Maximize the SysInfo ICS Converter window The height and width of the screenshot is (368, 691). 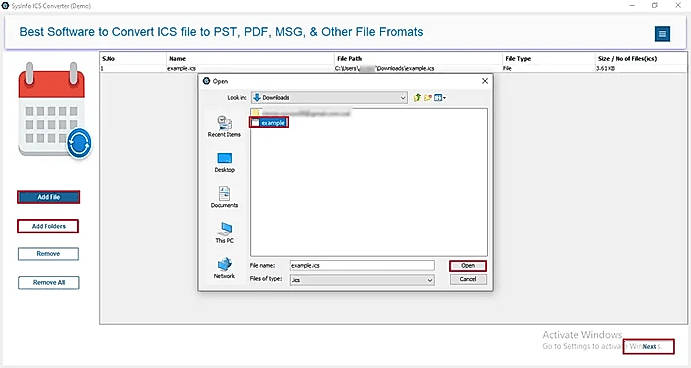(x=655, y=5)
